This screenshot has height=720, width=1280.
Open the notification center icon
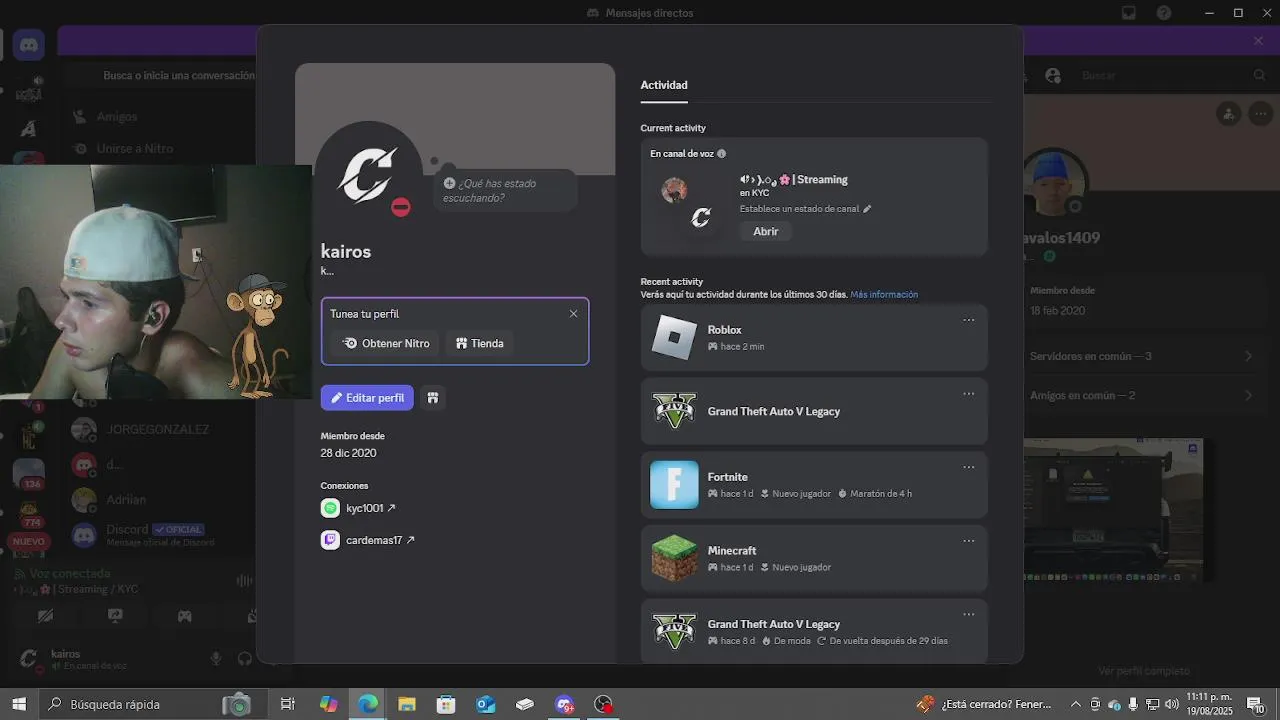[x=1255, y=704]
